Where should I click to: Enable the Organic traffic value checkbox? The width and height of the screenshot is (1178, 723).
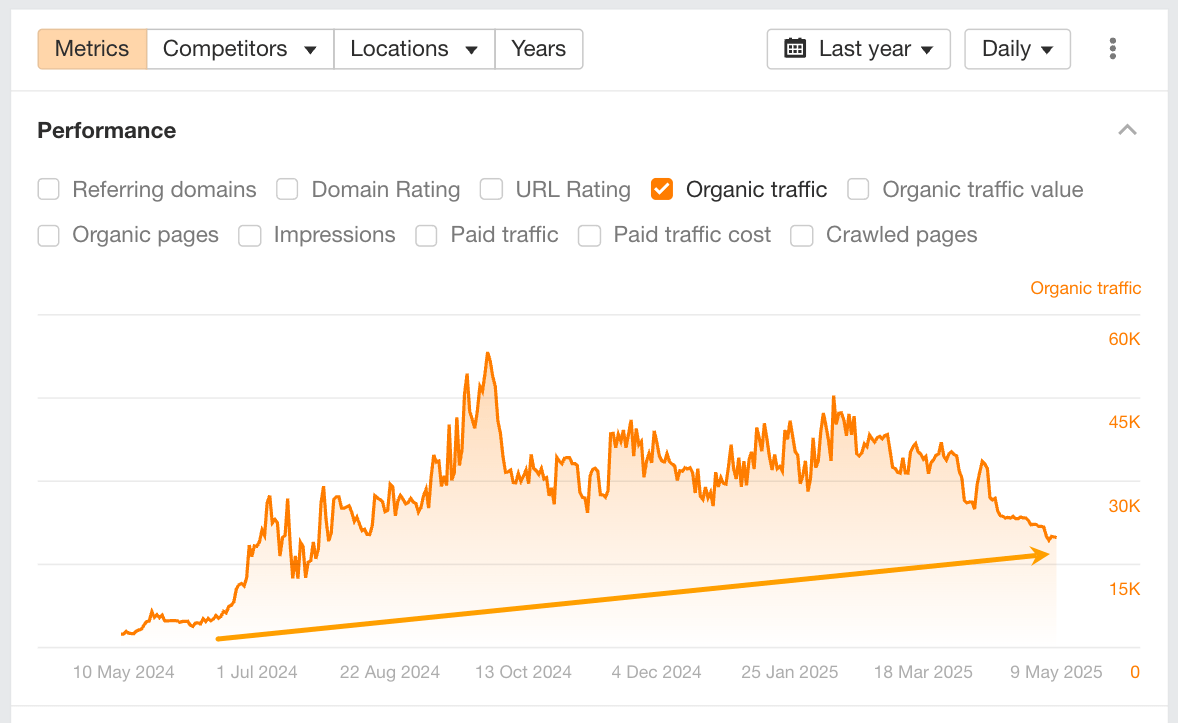click(858, 189)
